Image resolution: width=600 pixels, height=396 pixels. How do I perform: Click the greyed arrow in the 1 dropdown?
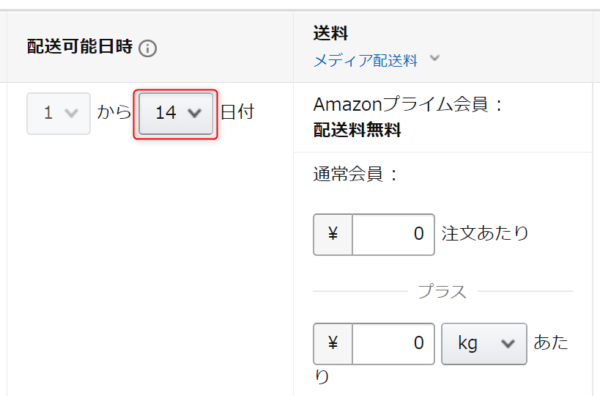coord(72,113)
